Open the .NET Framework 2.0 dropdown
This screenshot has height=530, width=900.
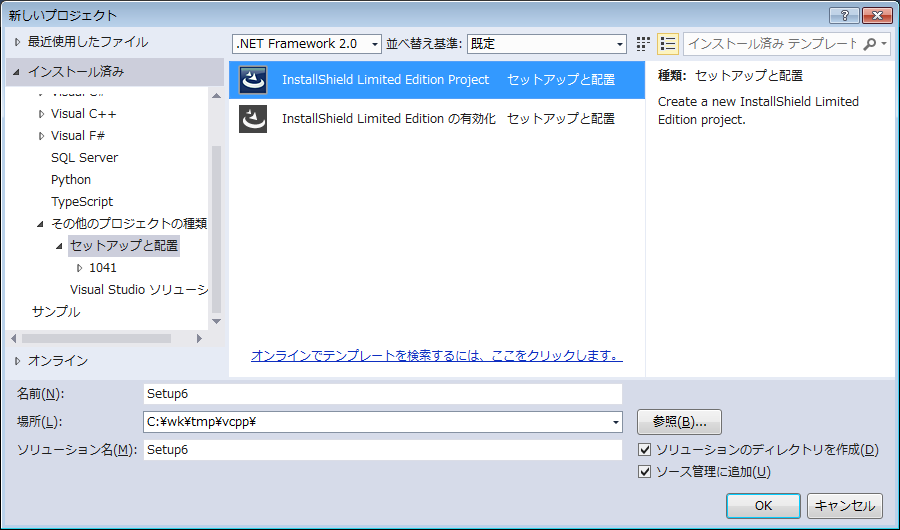[307, 44]
